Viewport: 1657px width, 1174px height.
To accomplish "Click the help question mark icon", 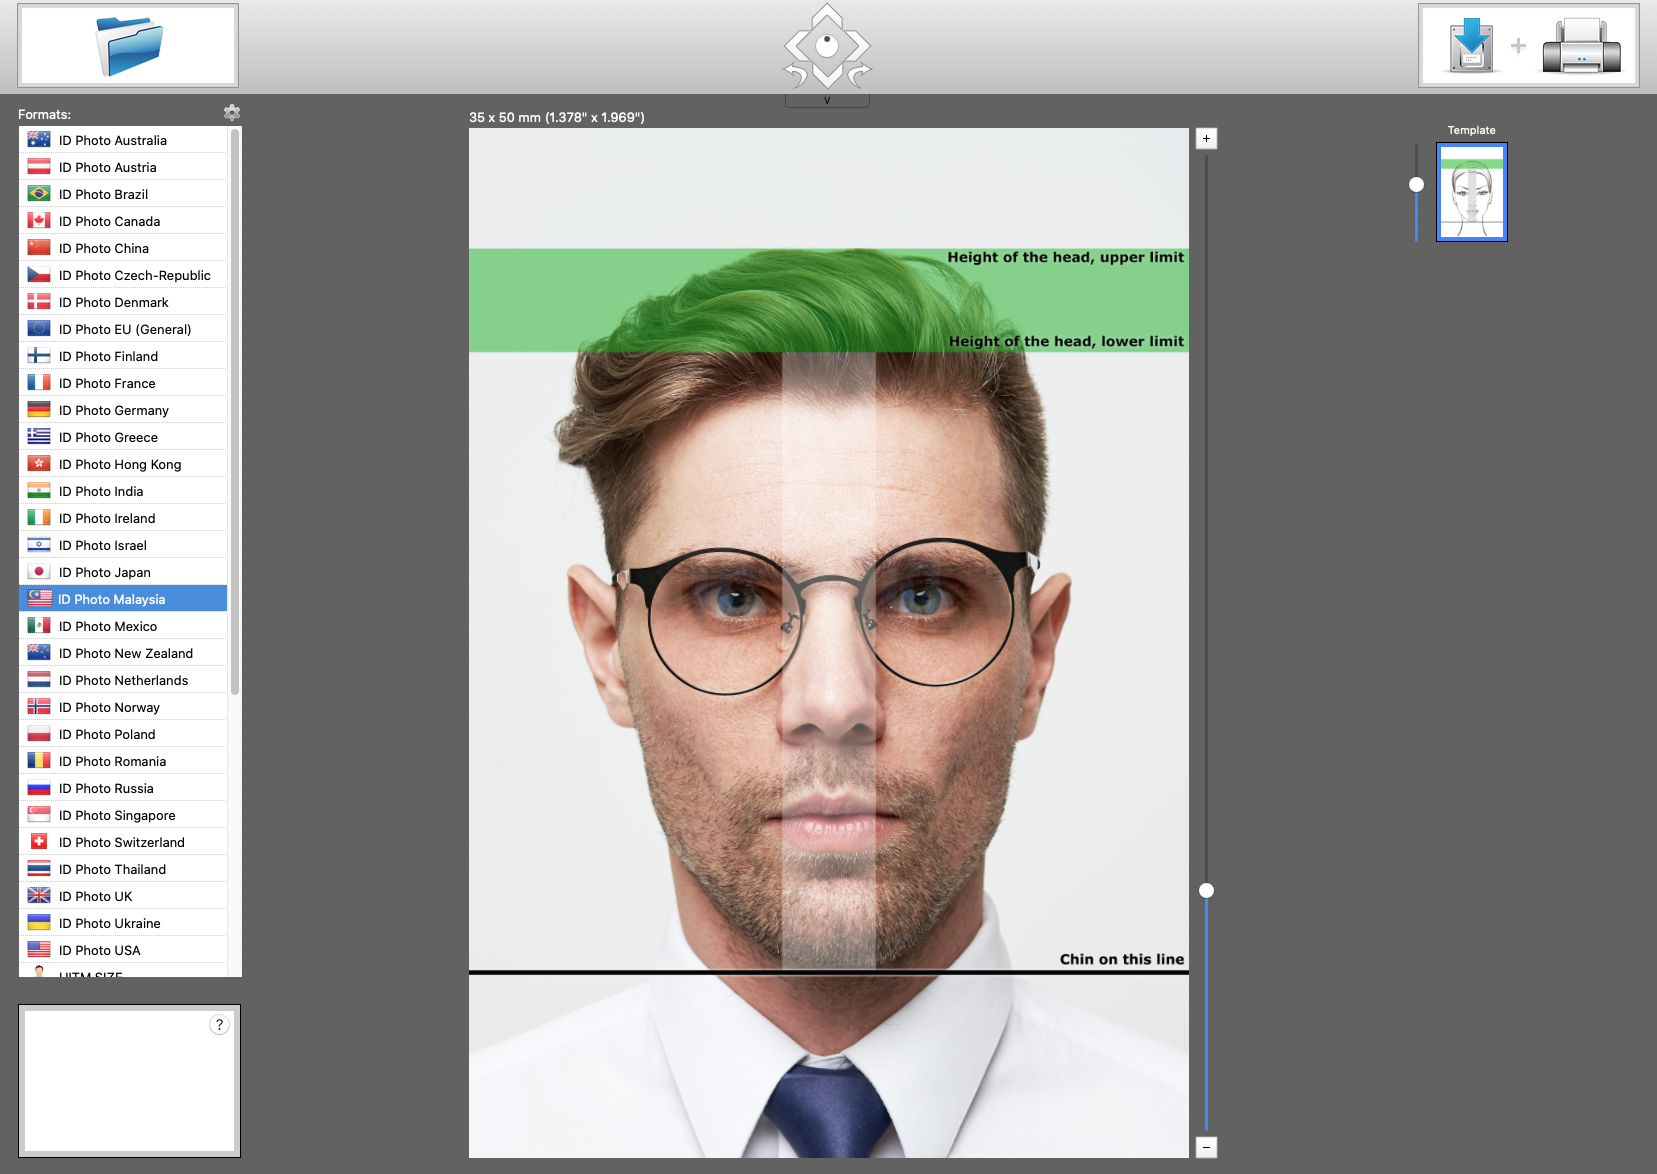I will (x=219, y=1025).
